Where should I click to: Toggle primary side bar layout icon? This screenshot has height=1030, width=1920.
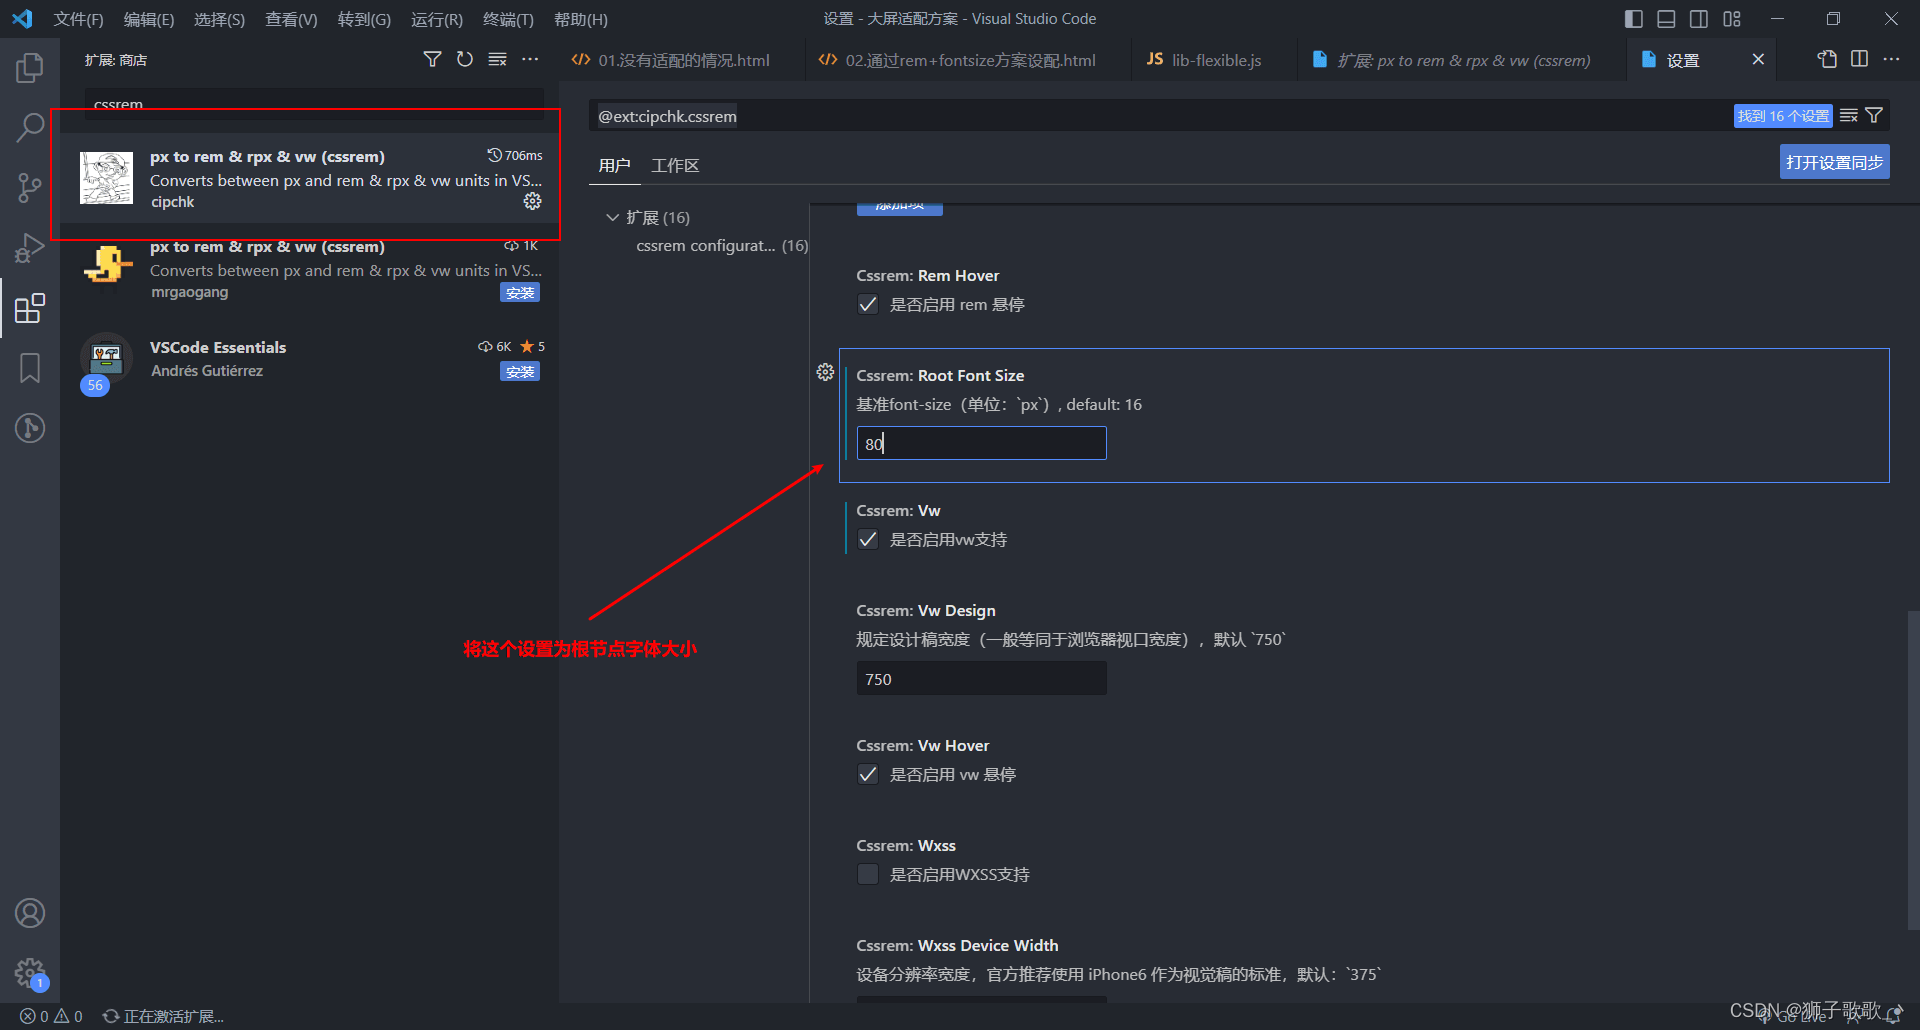coord(1634,19)
